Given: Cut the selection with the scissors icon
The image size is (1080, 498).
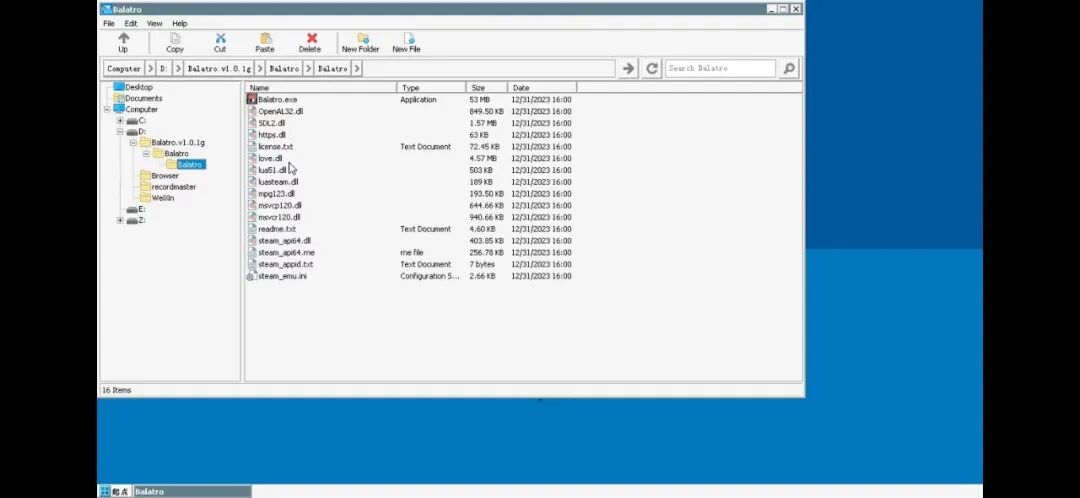Looking at the screenshot, I should pos(220,43).
